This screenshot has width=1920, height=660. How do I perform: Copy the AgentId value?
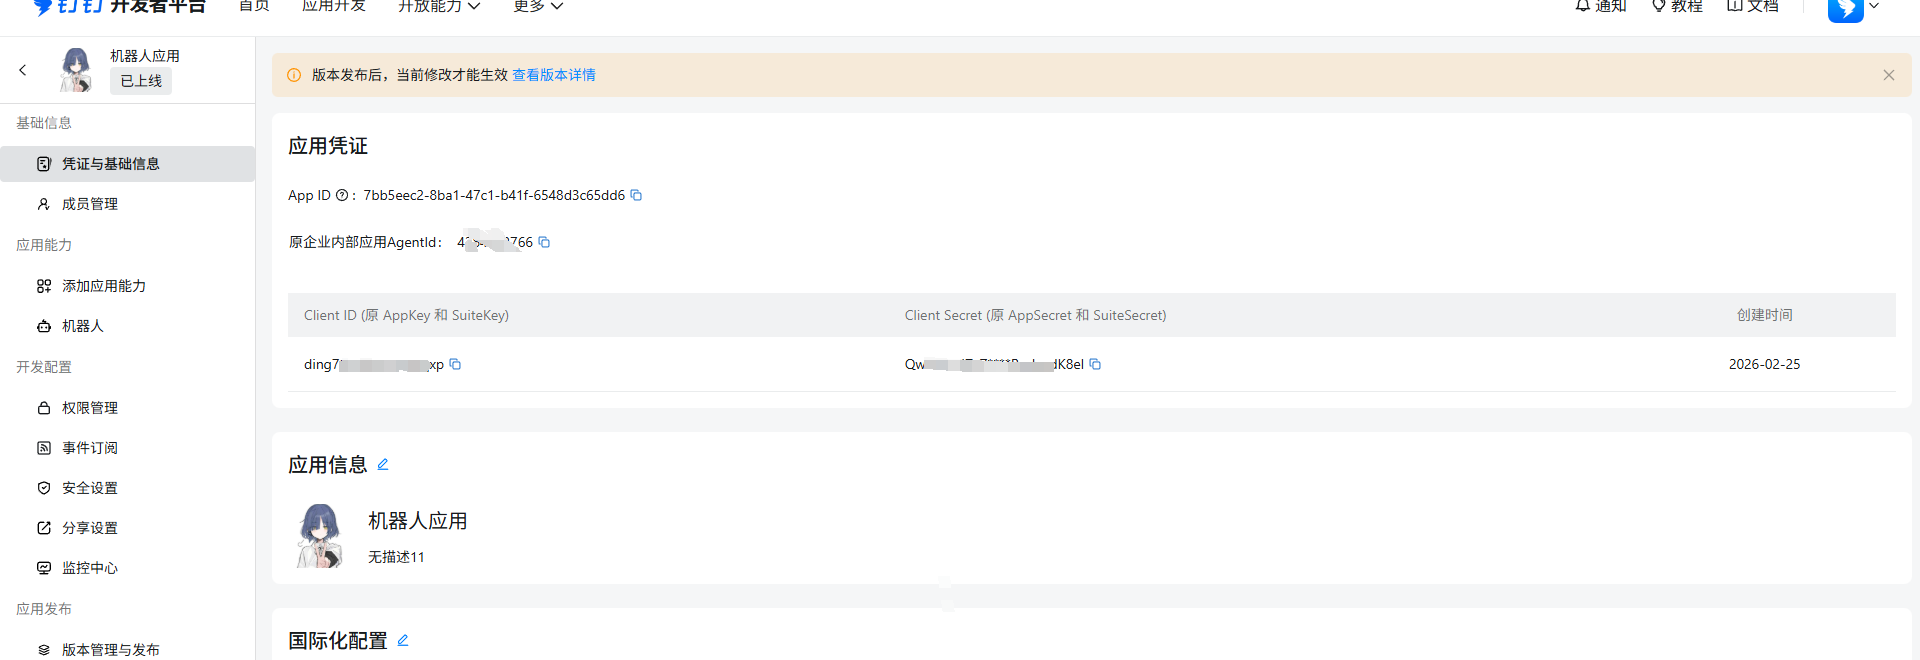pos(544,242)
